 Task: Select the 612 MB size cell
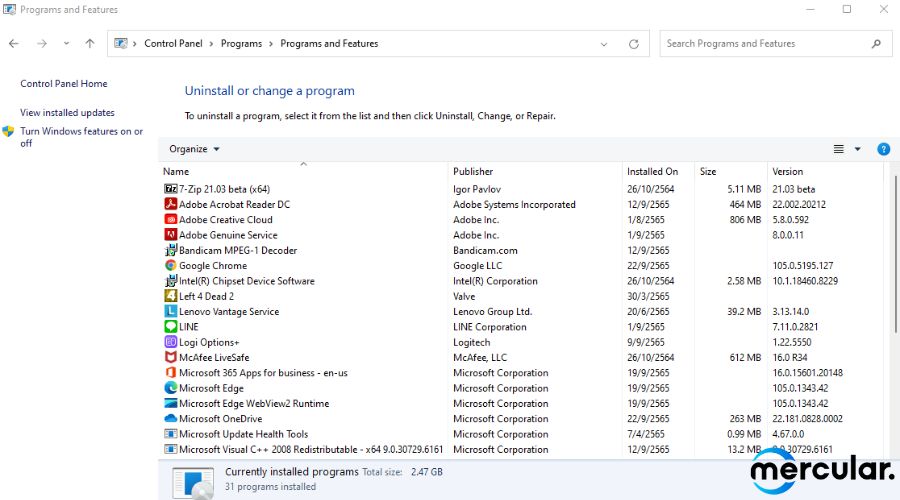pos(745,358)
